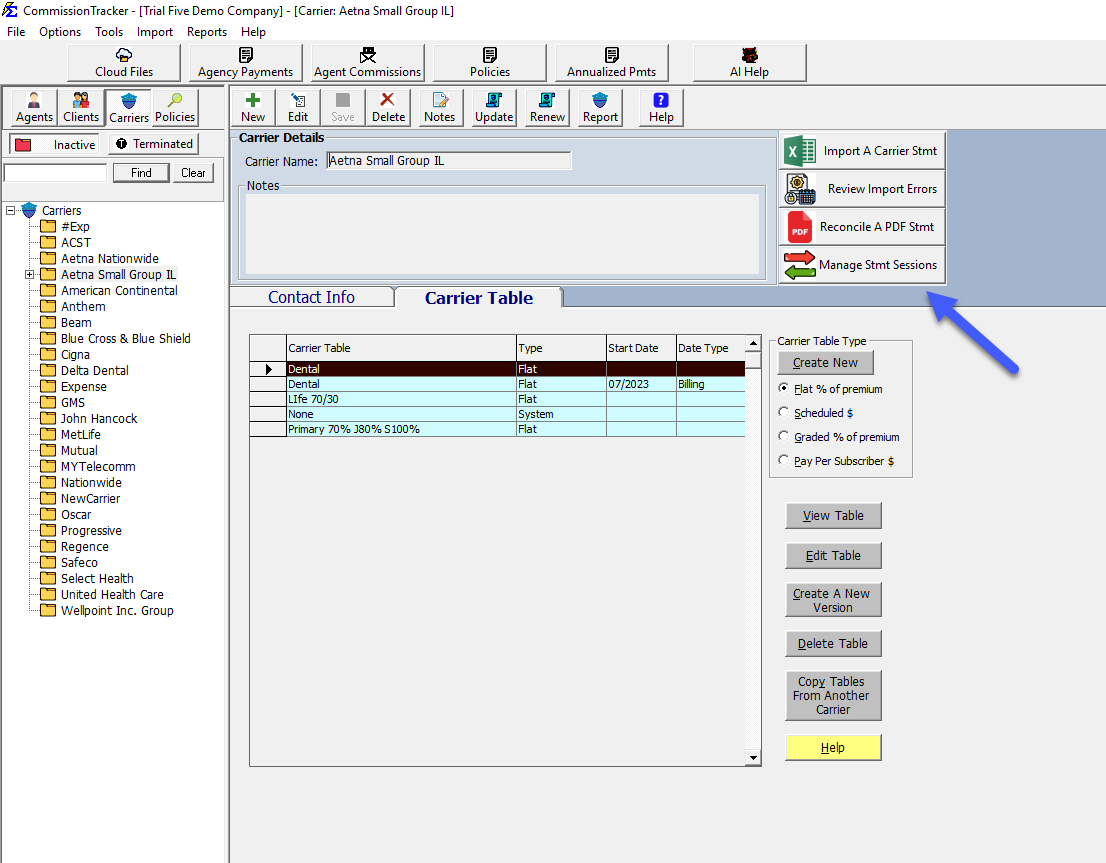This screenshot has height=863, width=1106.
Task: Switch to the Contact Info tab
Action: (311, 297)
